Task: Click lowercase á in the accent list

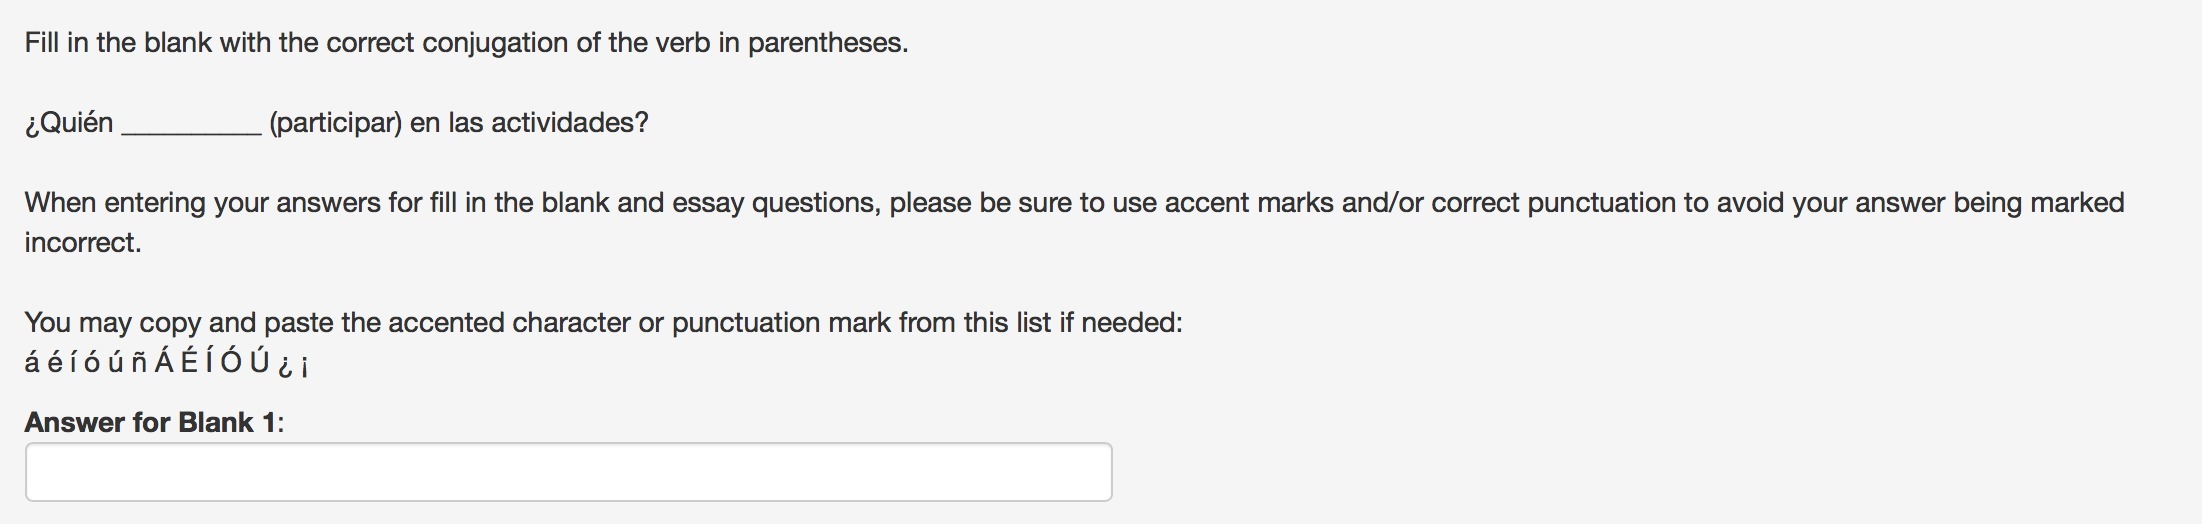Action: coord(33,363)
